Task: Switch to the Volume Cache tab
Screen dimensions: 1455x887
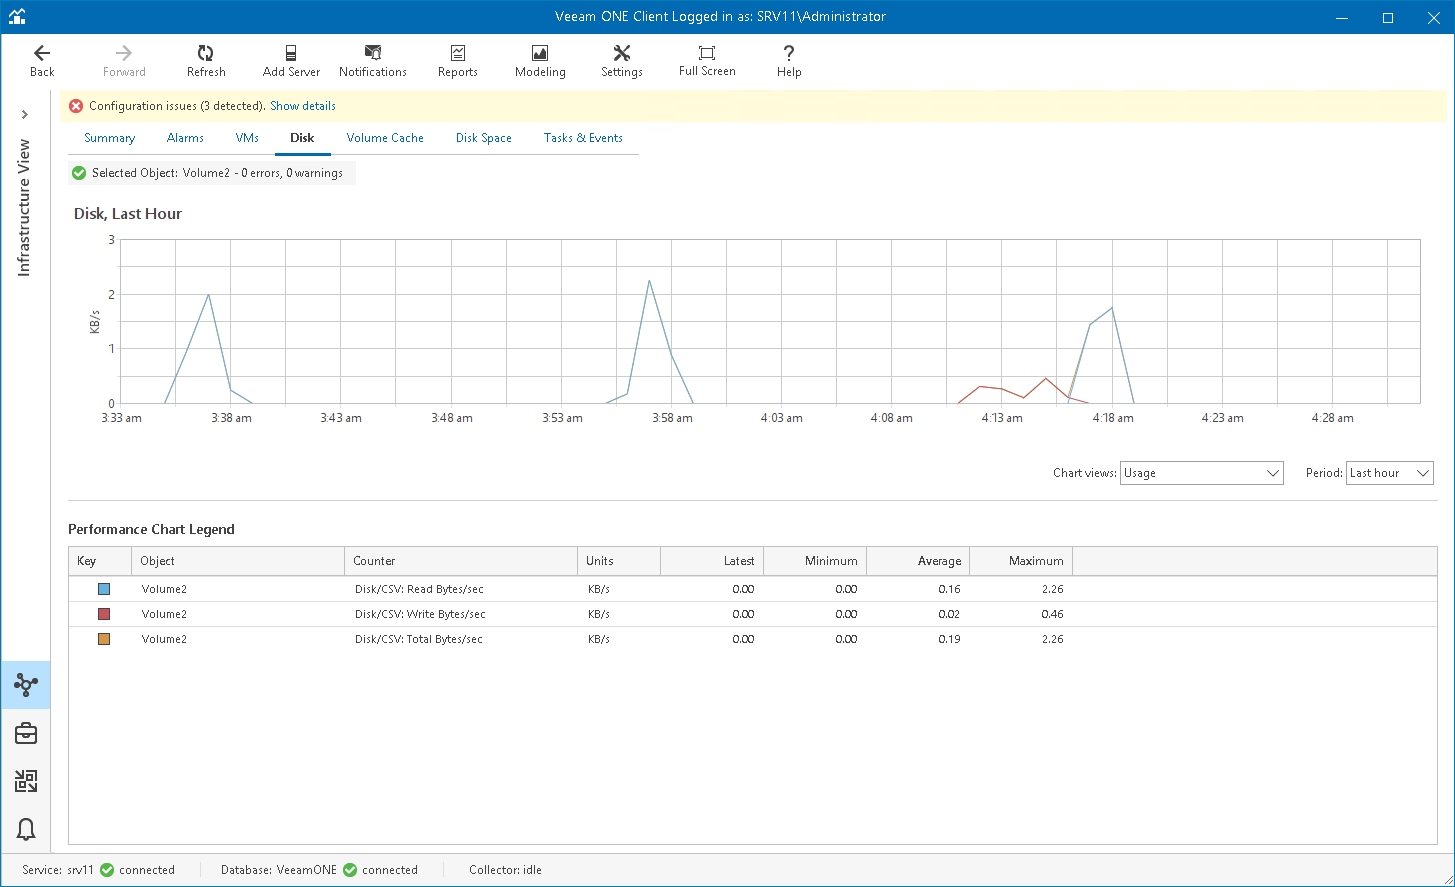Action: point(385,138)
